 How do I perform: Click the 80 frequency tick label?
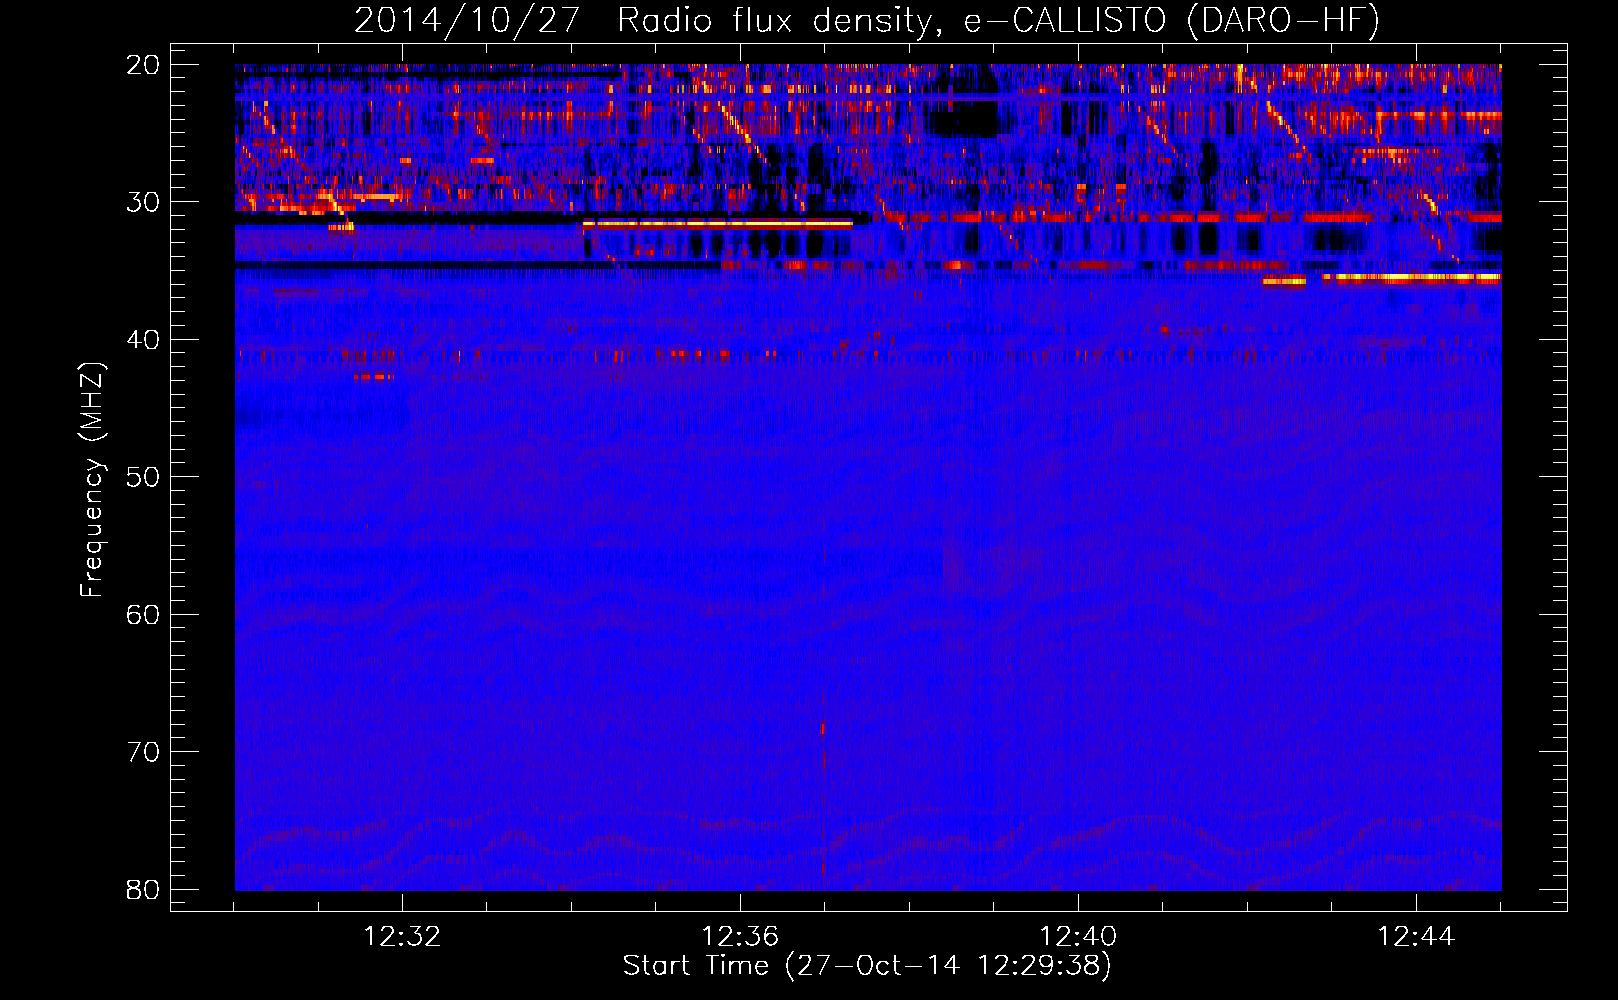[x=143, y=890]
